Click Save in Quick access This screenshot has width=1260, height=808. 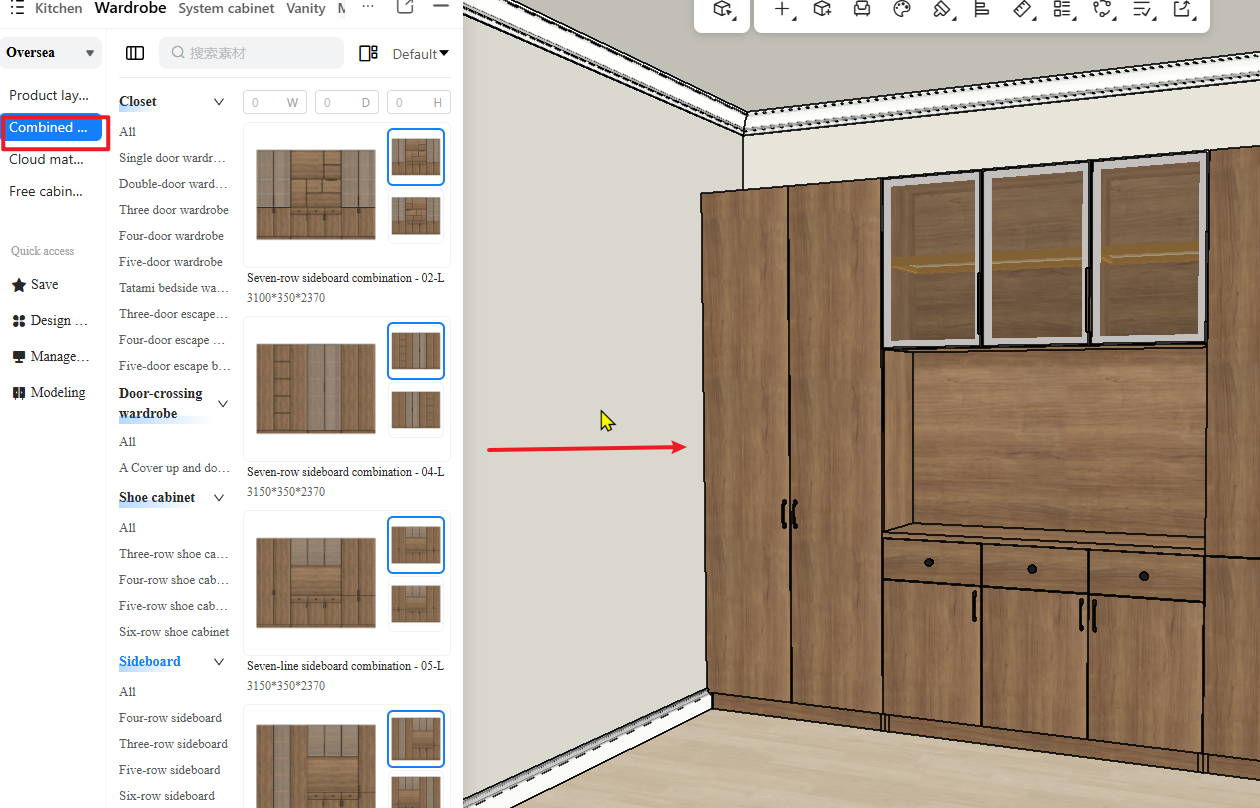44,285
